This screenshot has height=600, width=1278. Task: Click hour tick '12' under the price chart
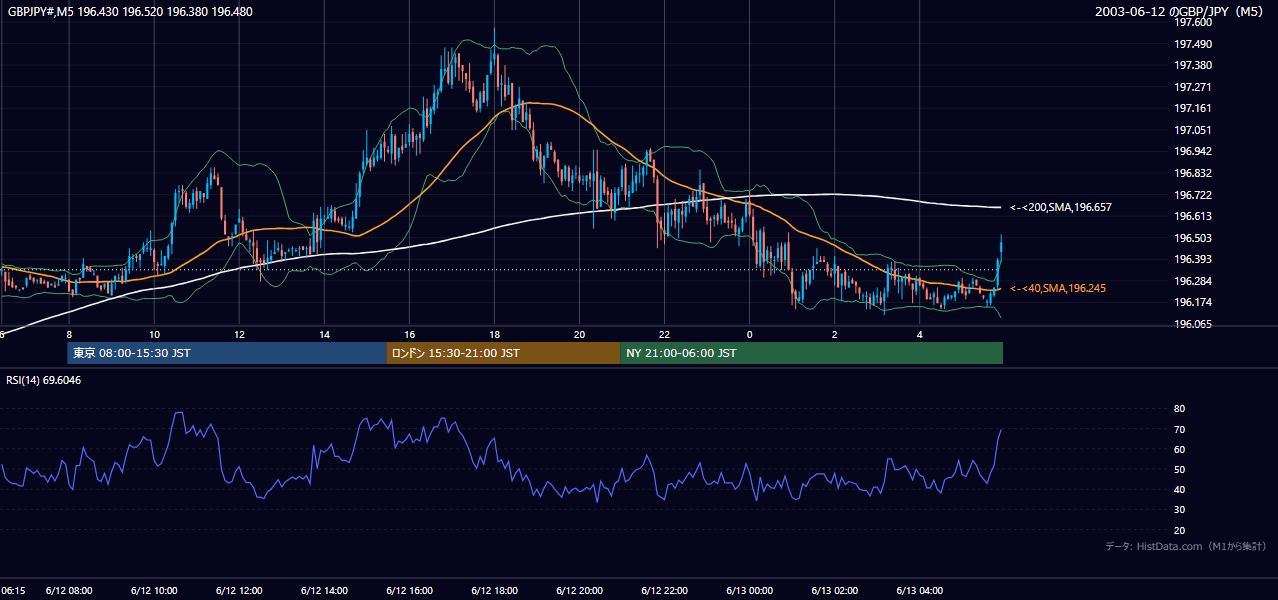tap(239, 334)
